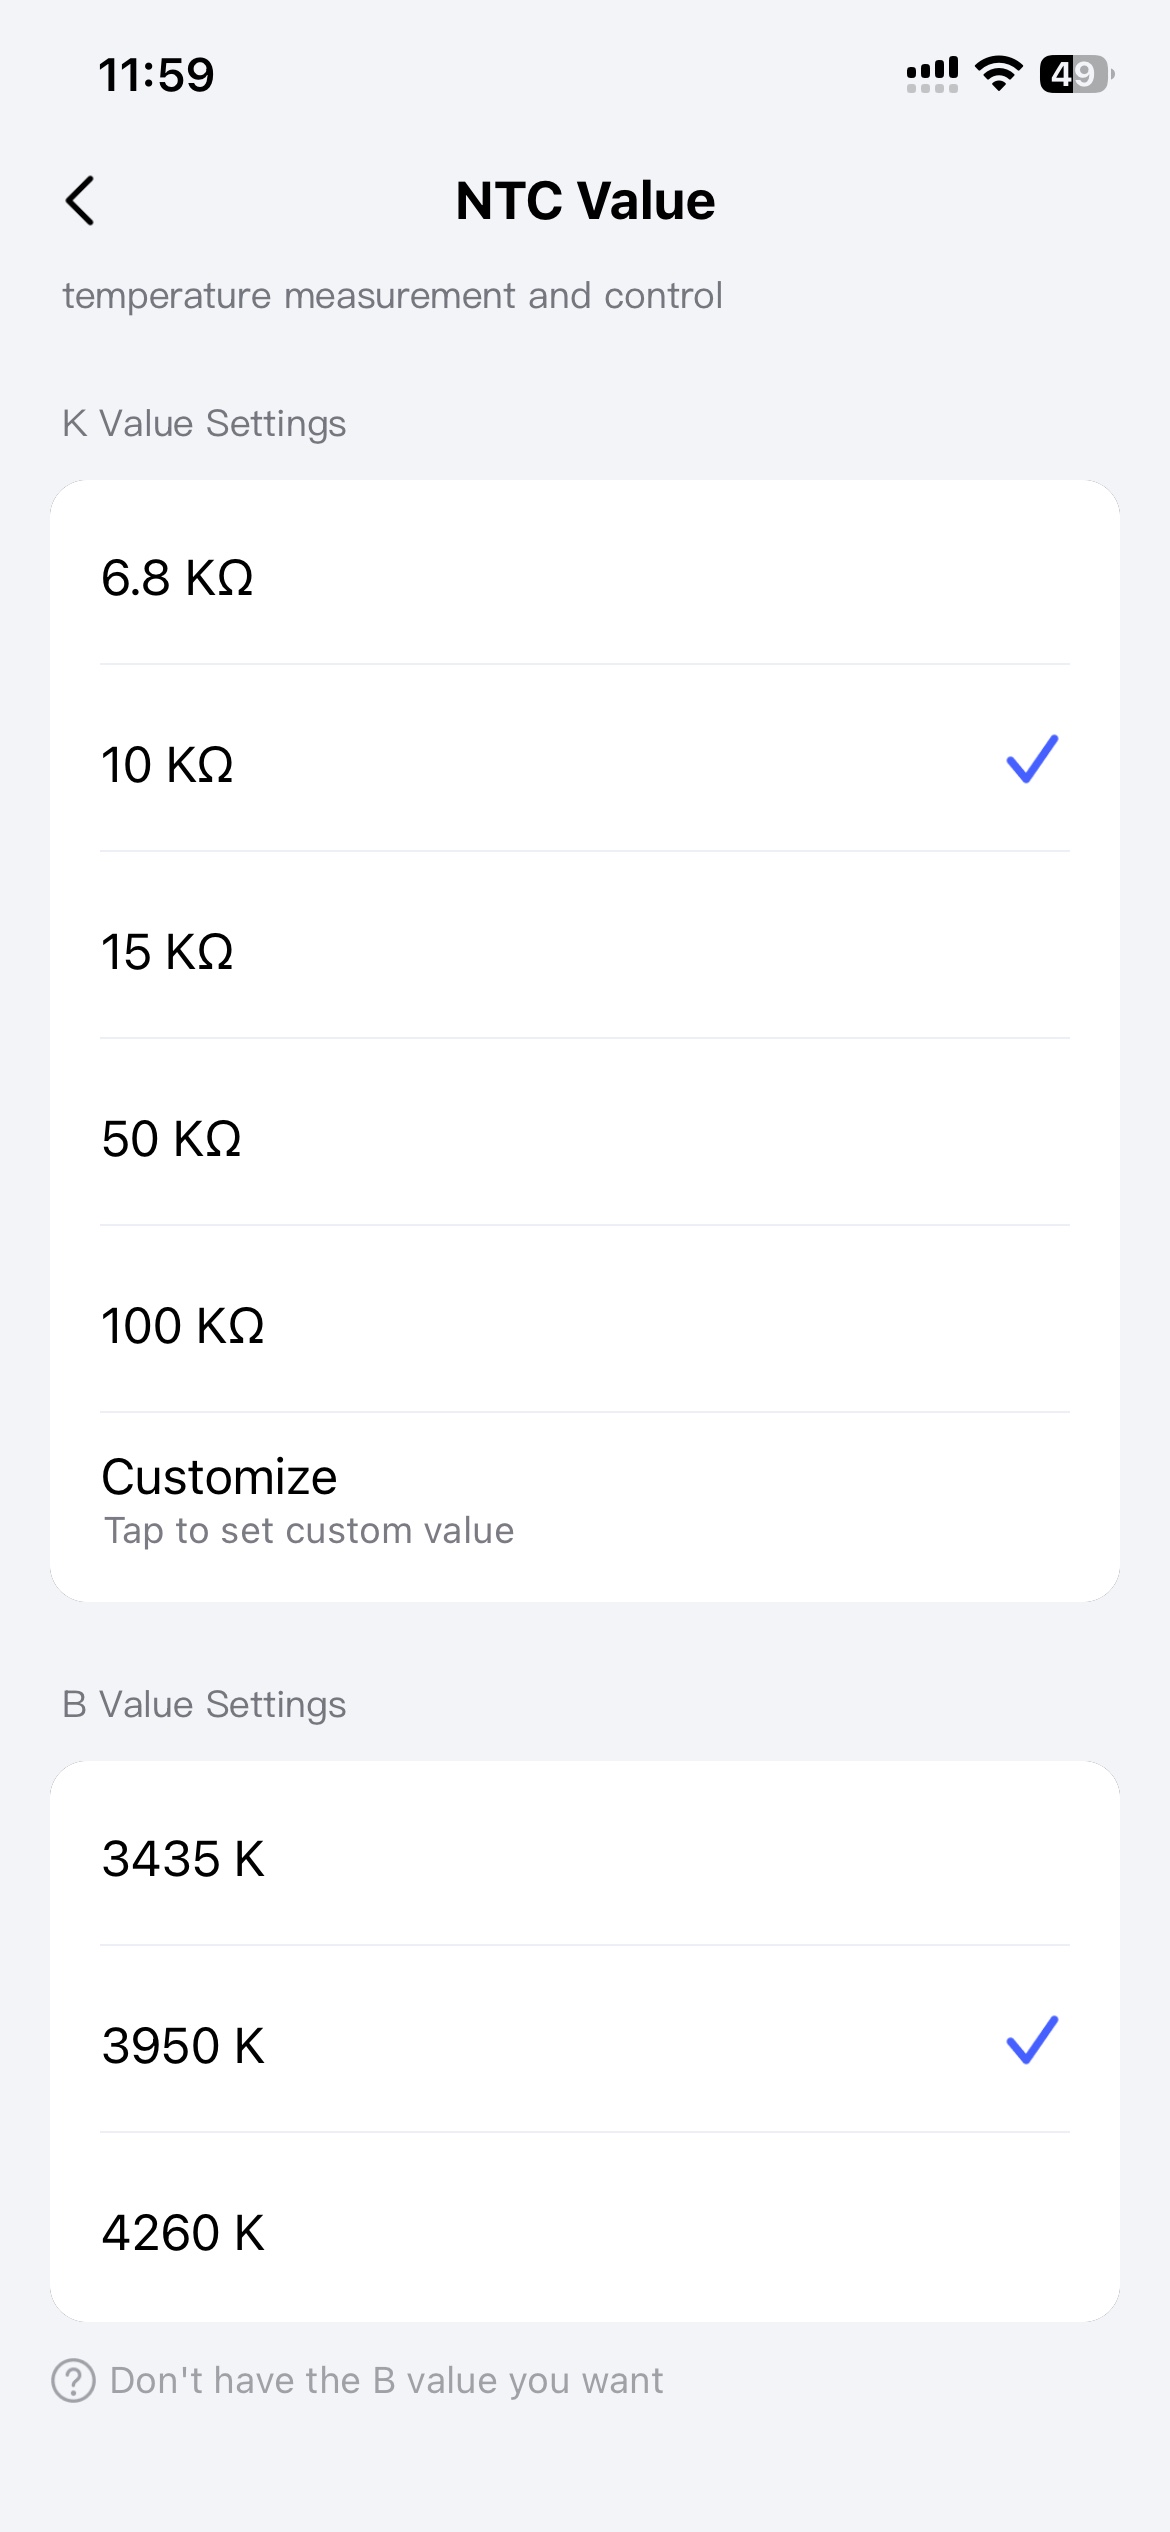
Task: Tap the 3950 K row label
Action: [x=184, y=2046]
